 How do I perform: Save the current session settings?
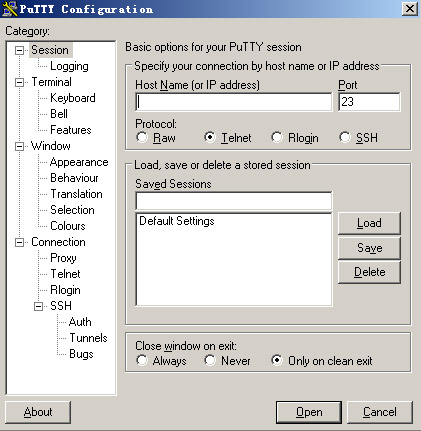369,248
